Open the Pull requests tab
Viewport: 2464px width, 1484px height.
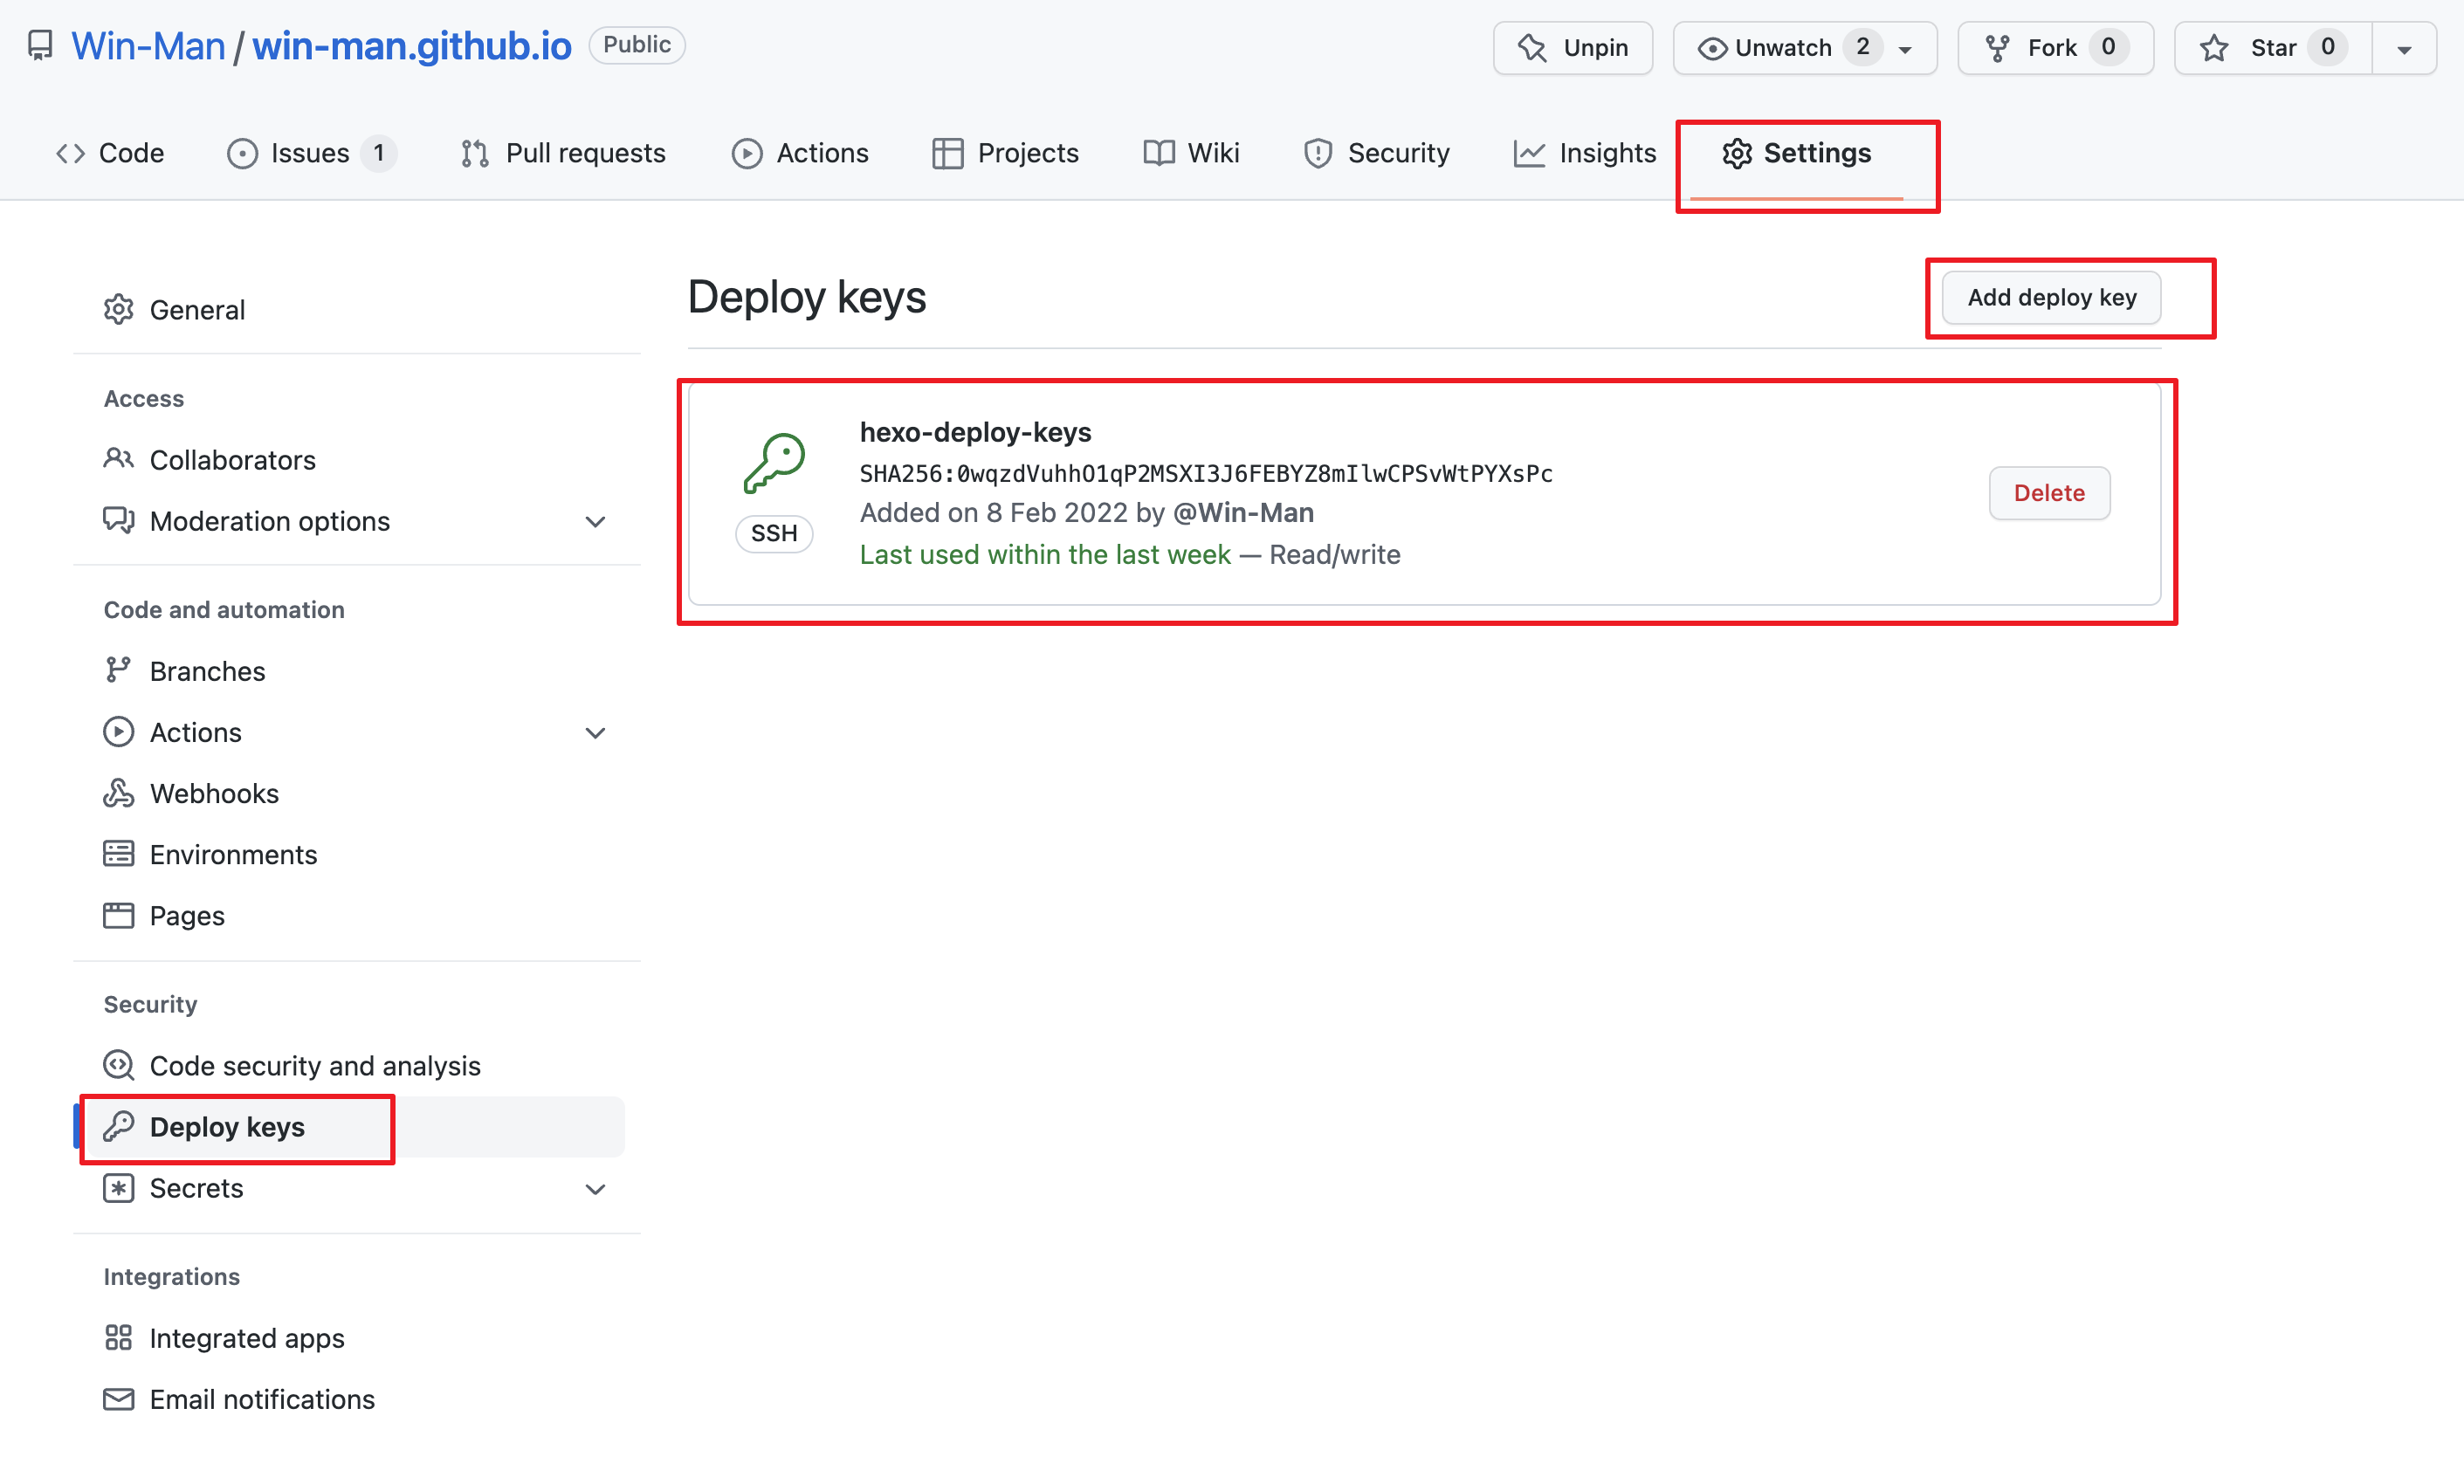[563, 153]
